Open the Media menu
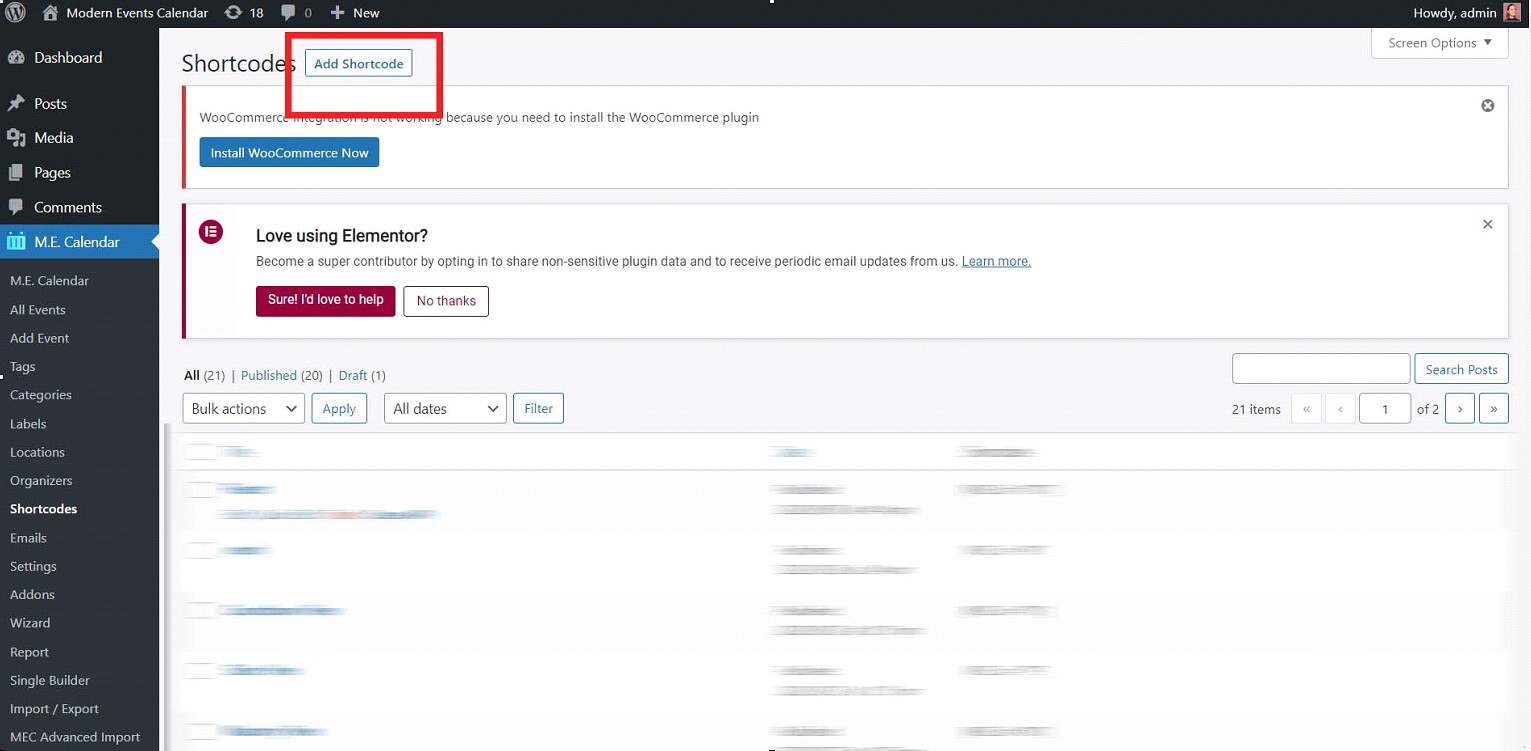Viewport: 1531px width, 751px height. click(x=54, y=138)
